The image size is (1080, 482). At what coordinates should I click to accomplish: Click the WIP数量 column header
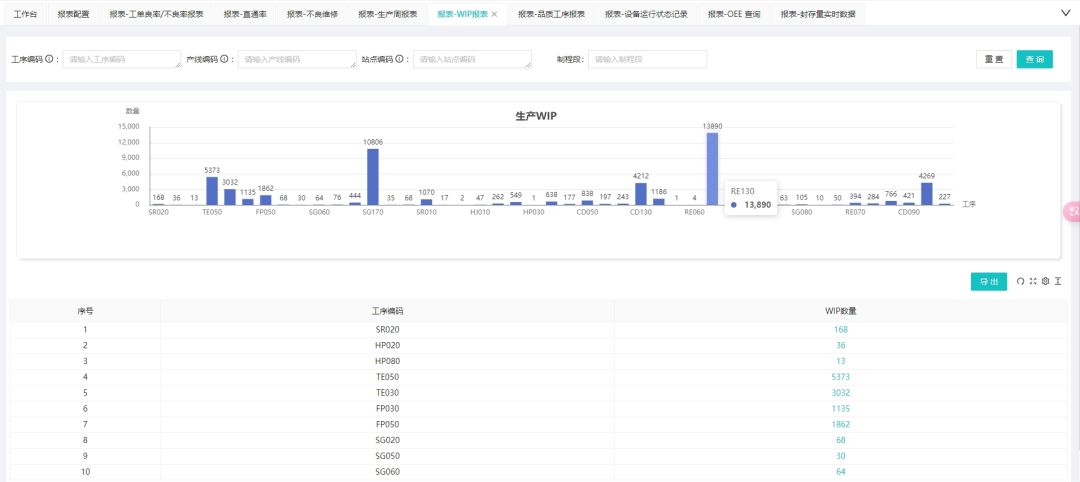(x=841, y=311)
